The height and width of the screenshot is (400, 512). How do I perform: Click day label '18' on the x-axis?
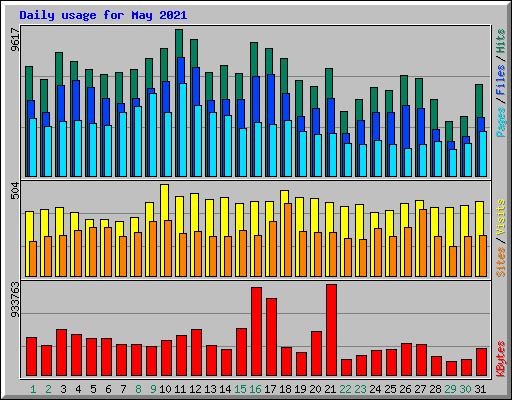(285, 389)
